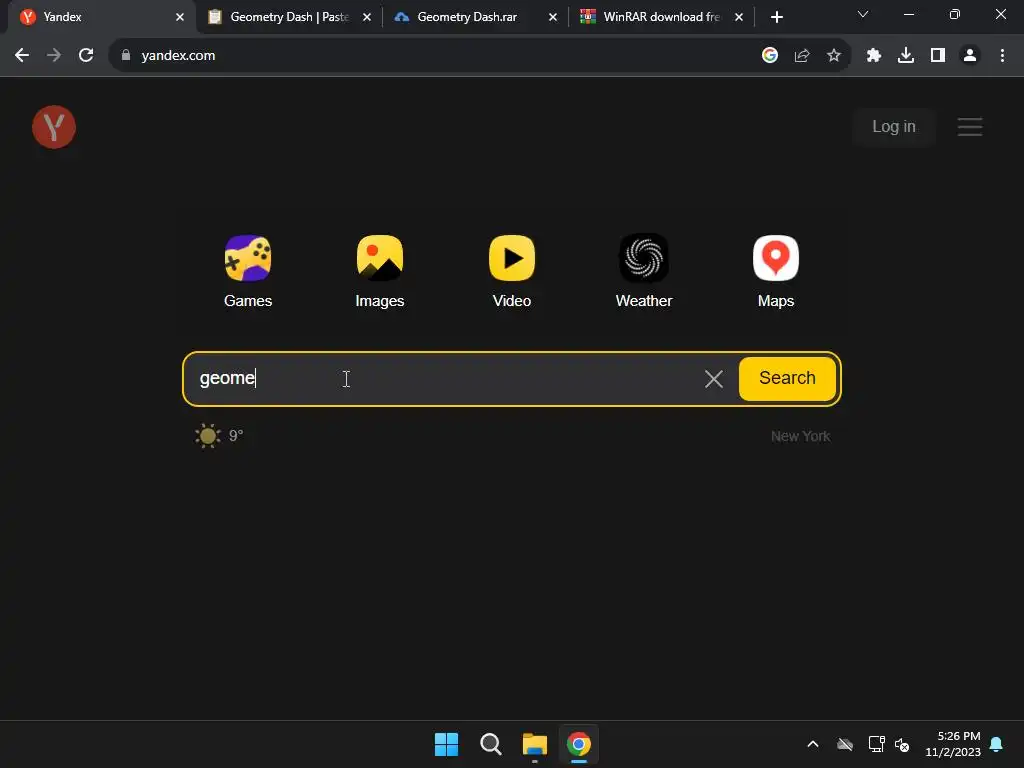
Task: View site information lock icon
Action: pyautogui.click(x=126, y=56)
